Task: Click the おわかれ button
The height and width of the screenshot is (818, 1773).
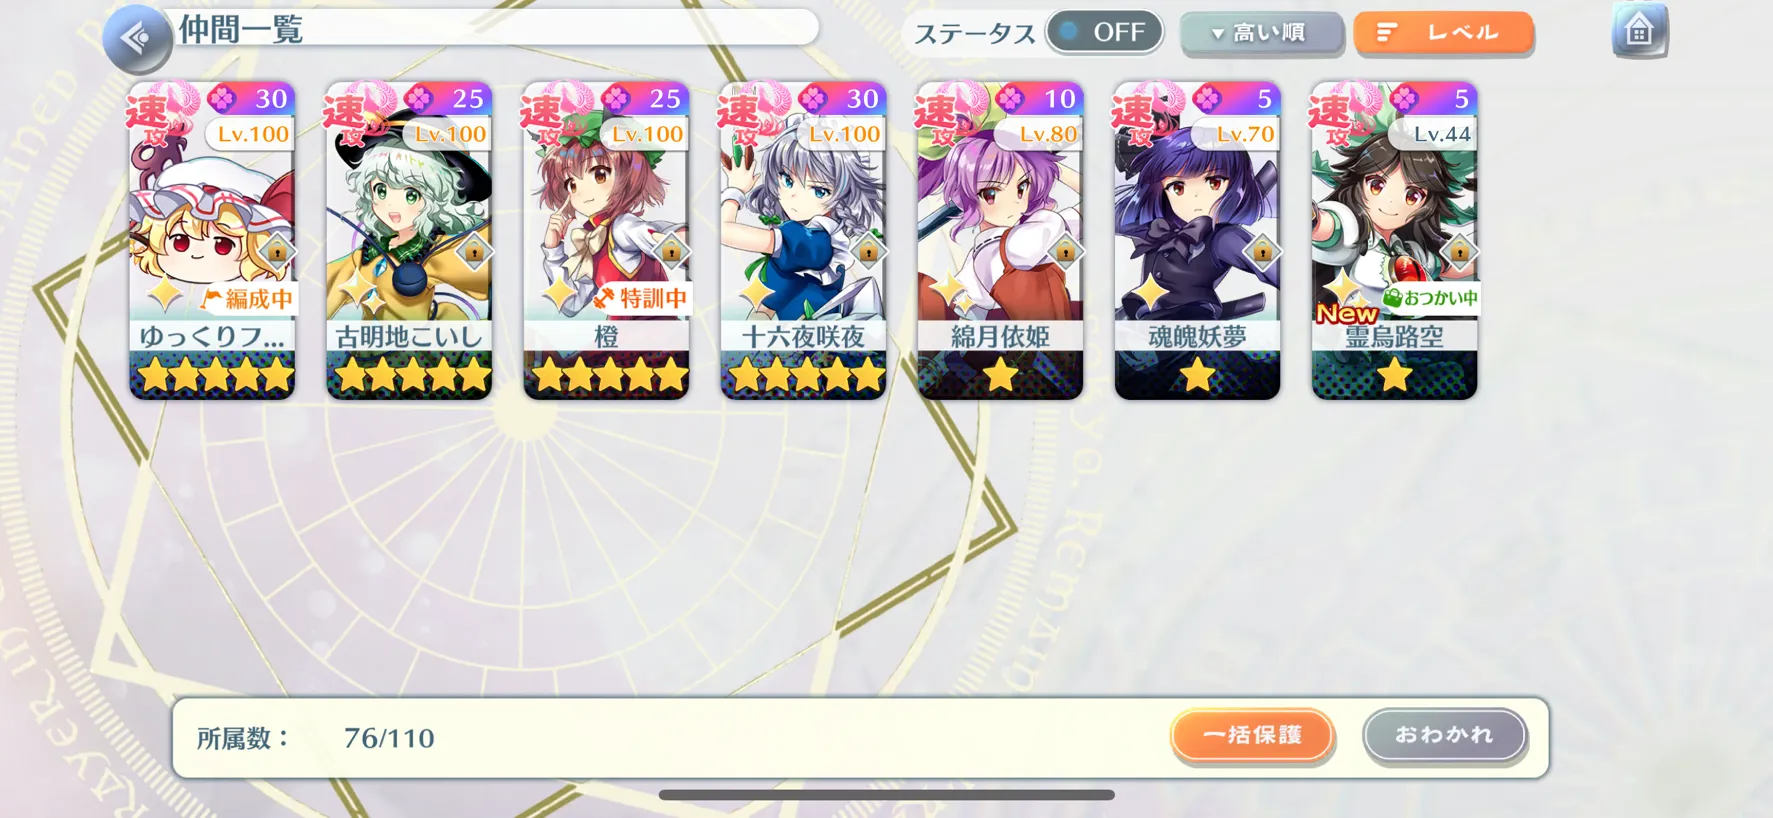Action: (1444, 735)
